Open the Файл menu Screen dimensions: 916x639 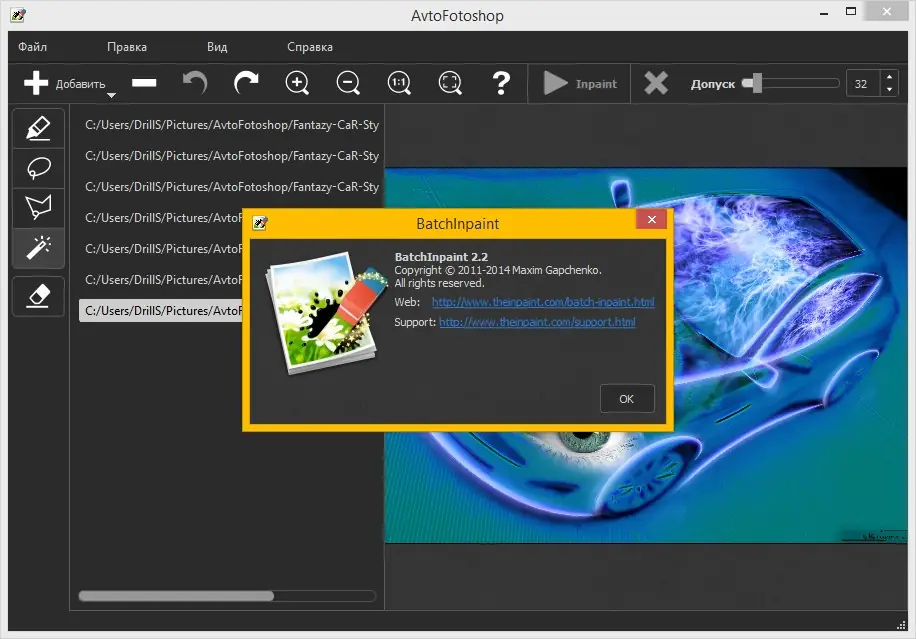32,47
